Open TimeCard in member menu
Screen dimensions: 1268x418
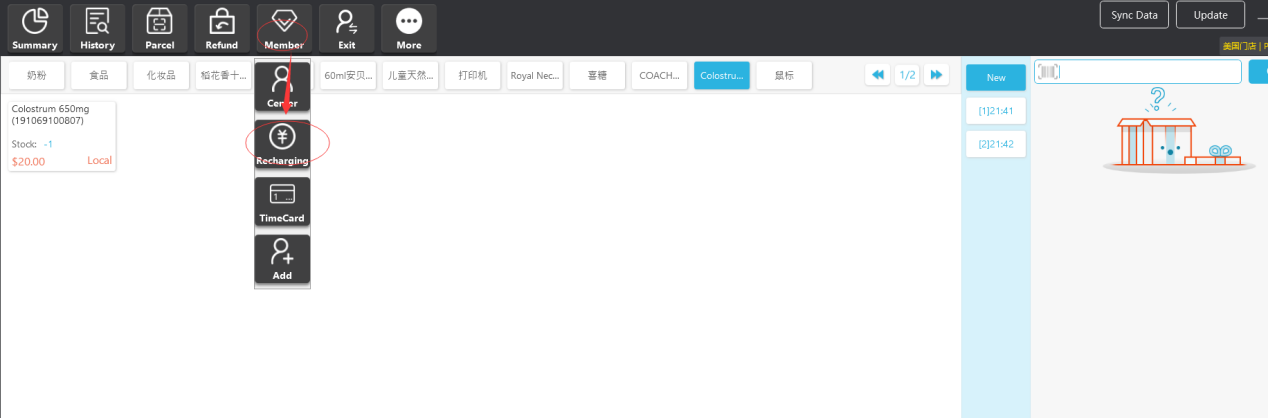tap(282, 202)
